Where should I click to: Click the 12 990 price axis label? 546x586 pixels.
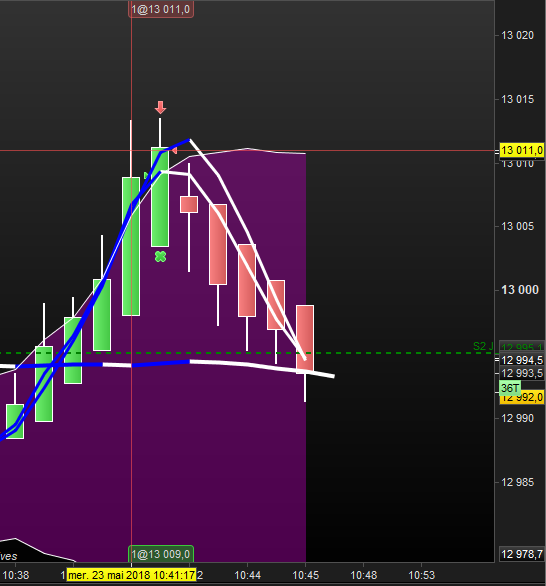(518, 418)
